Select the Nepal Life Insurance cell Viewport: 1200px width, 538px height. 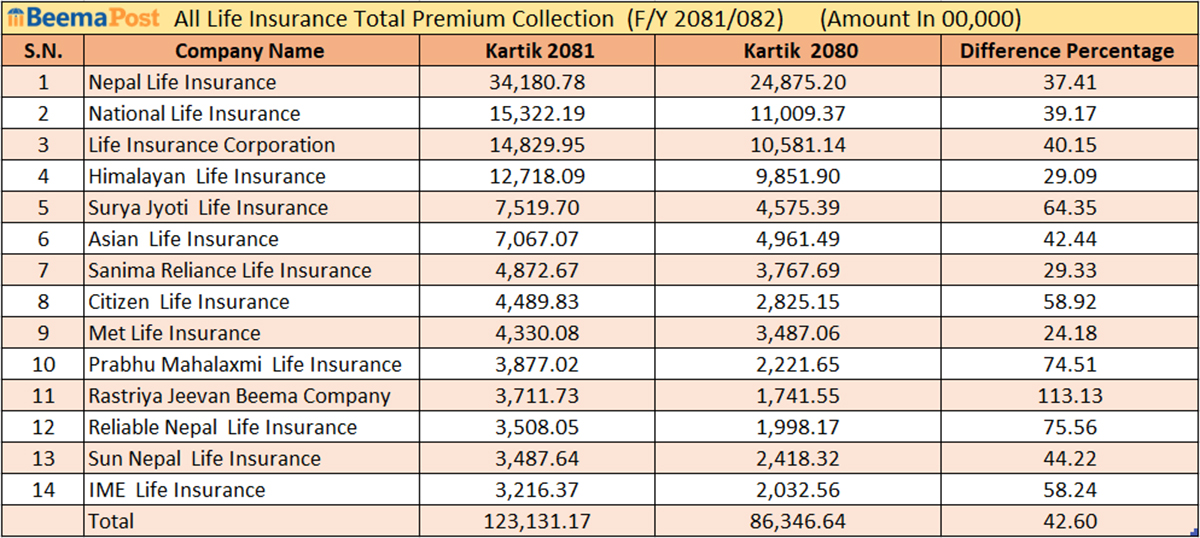pyautogui.click(x=182, y=82)
